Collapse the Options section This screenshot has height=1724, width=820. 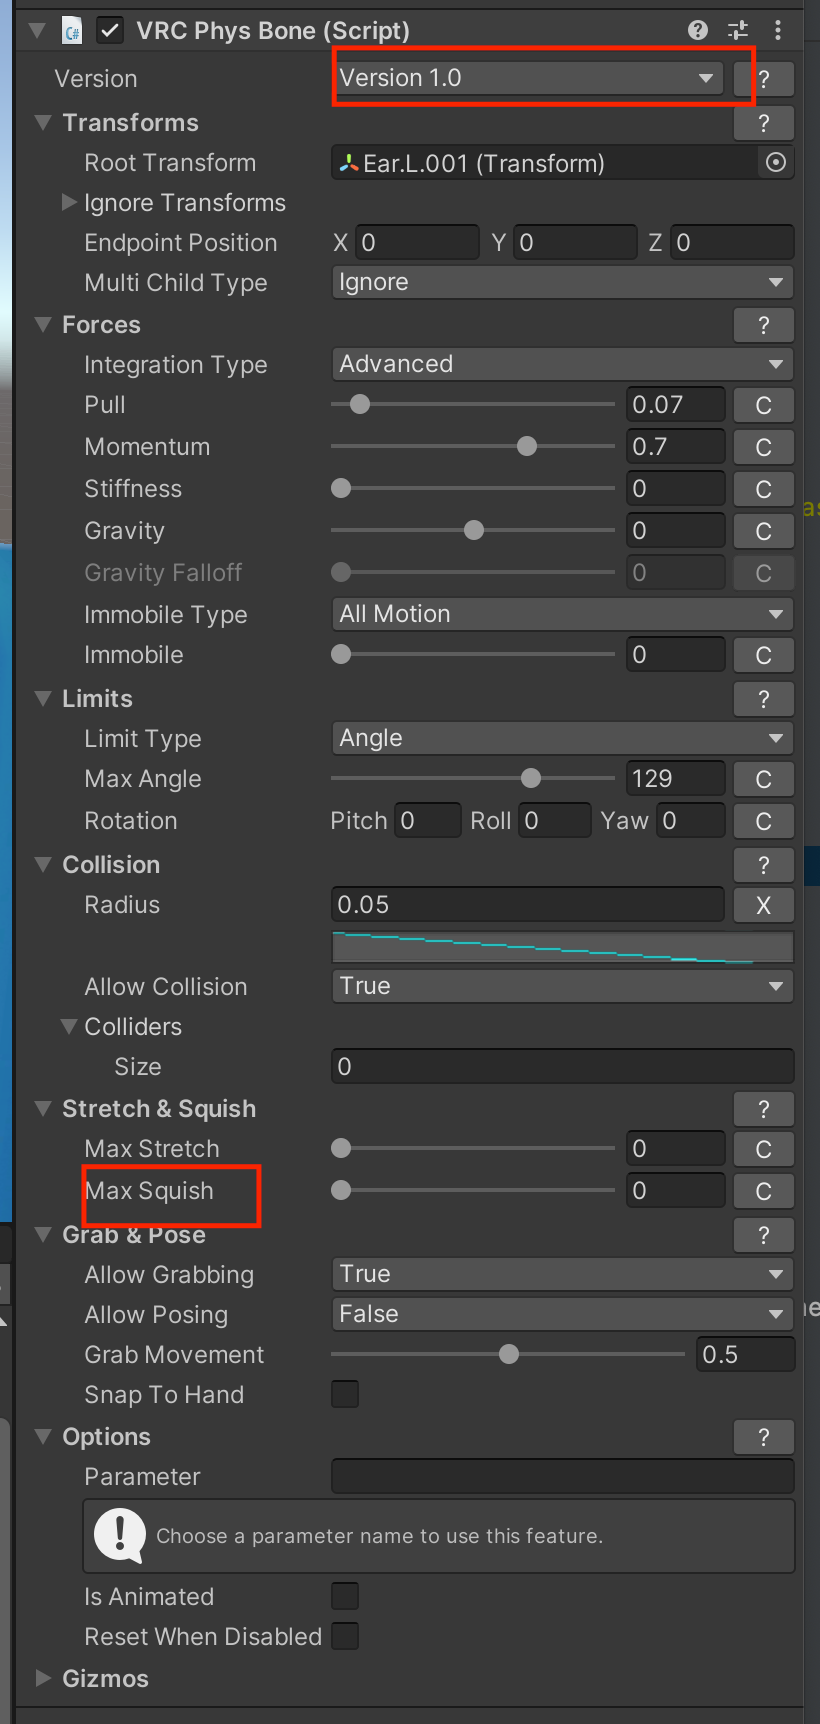pyautogui.click(x=43, y=1437)
